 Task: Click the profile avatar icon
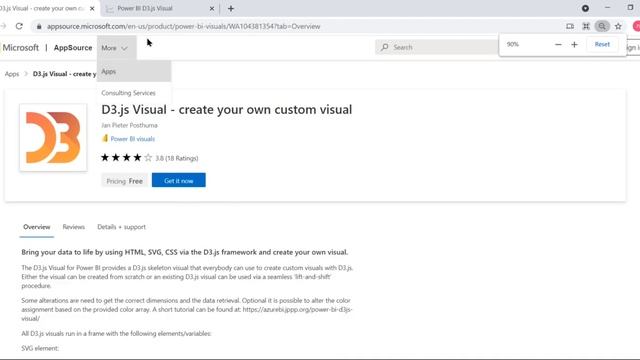(x=636, y=27)
